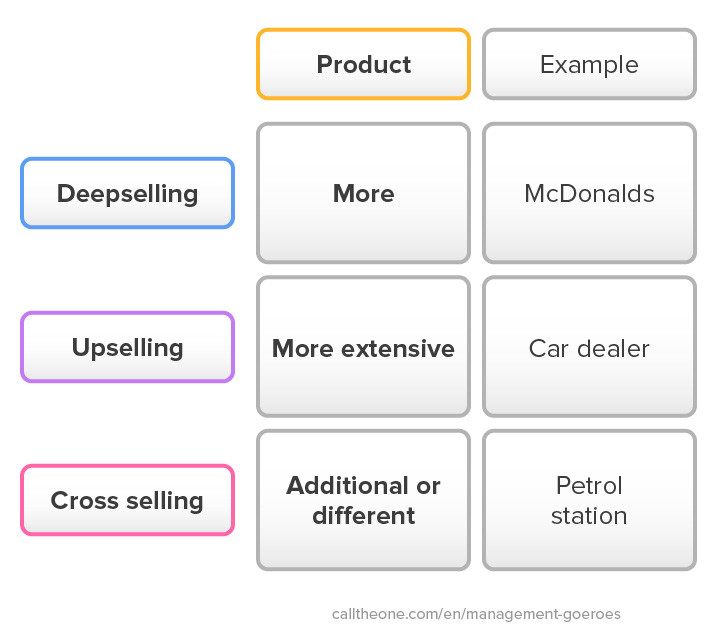Click the pink Cross selling label

coord(128,500)
